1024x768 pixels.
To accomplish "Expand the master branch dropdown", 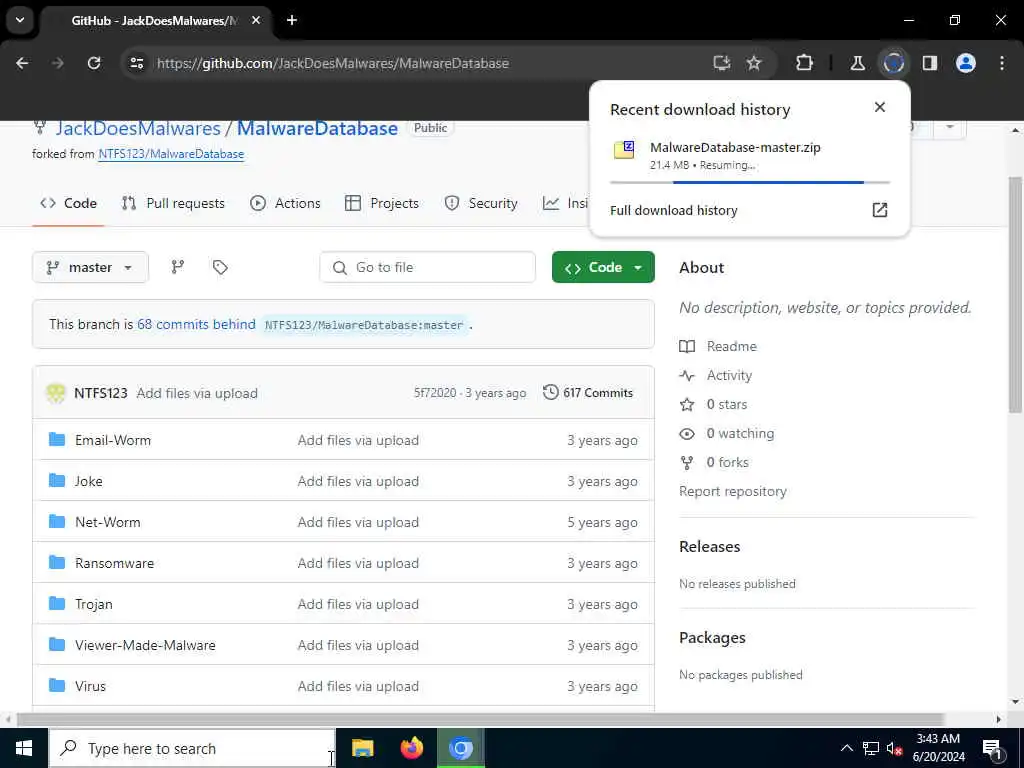I will [90, 267].
